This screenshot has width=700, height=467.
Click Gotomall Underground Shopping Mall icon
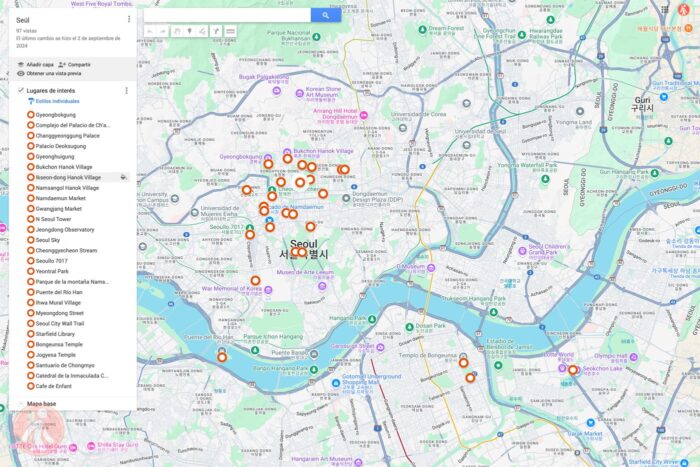[x=336, y=383]
